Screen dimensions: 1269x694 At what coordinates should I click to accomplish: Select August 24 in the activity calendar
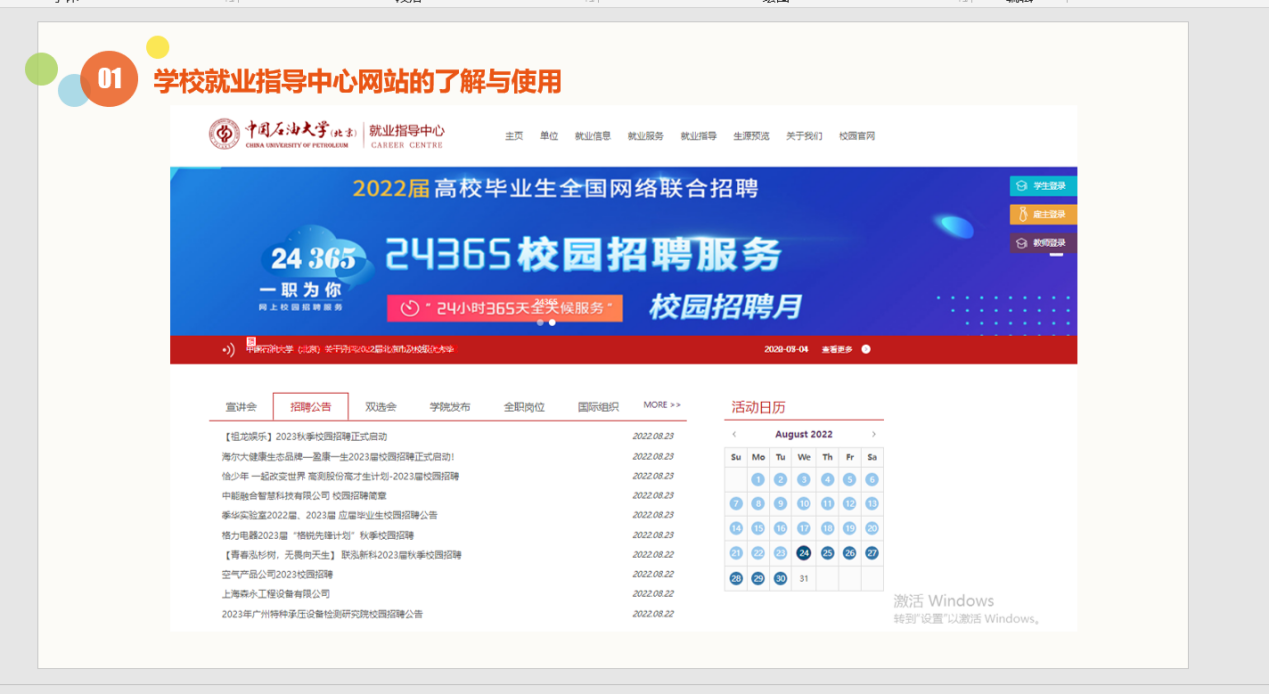pos(804,553)
